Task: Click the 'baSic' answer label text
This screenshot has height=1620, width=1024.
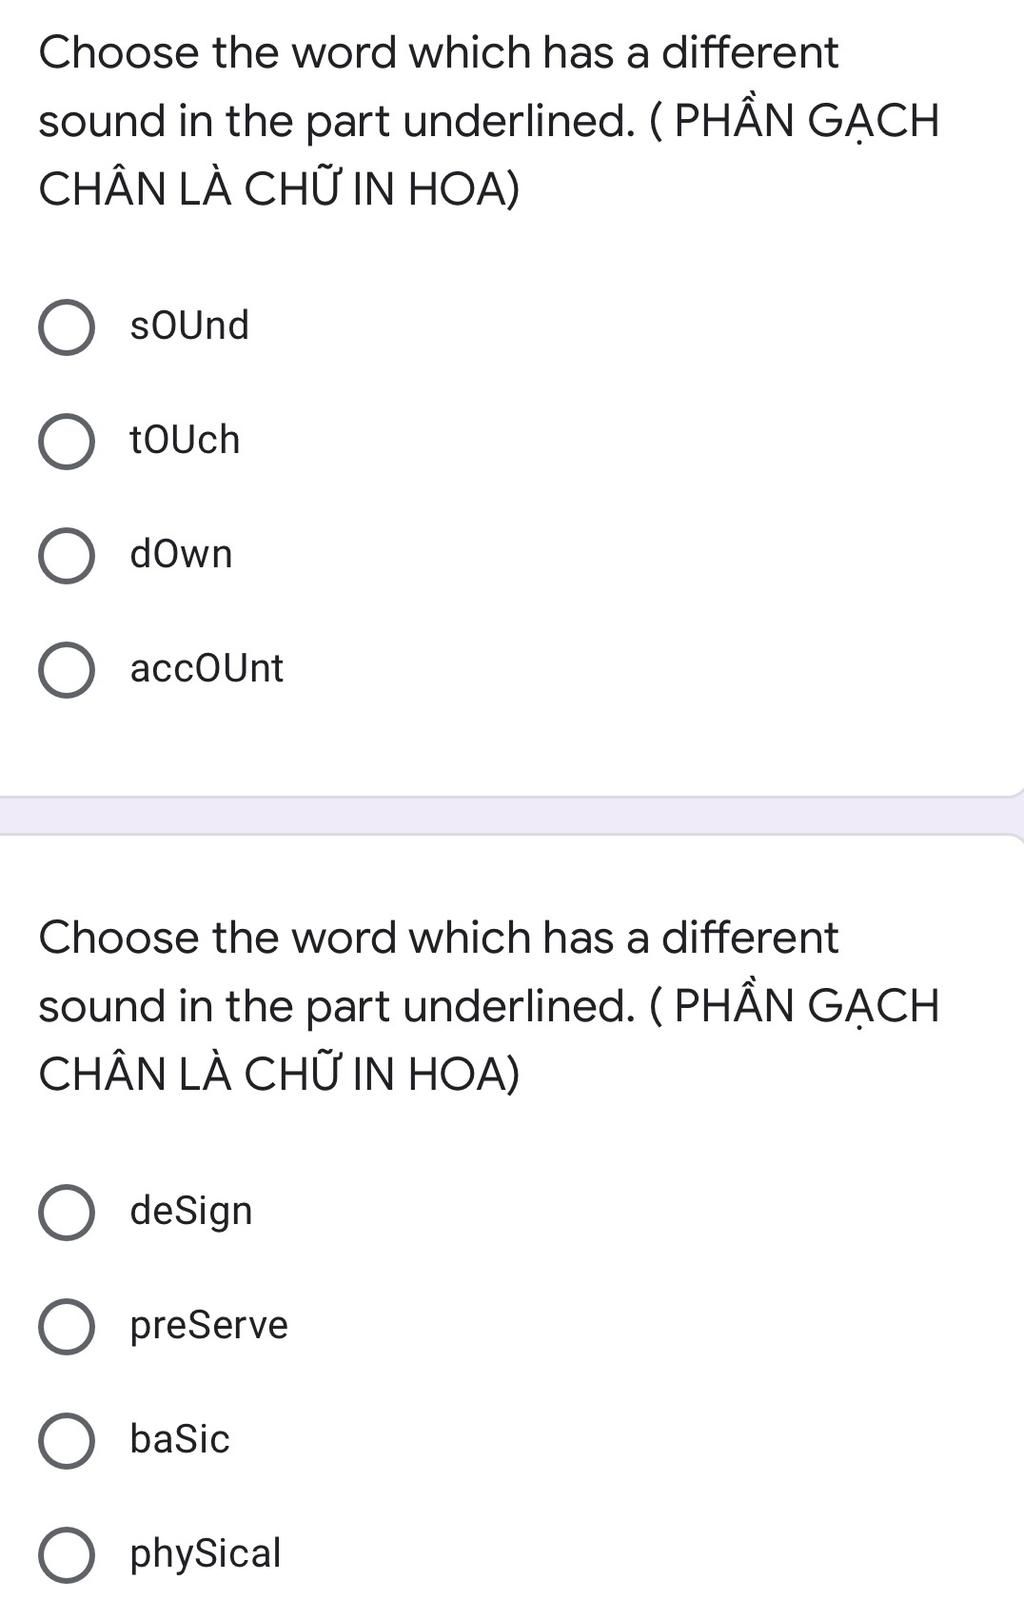Action: point(180,1439)
